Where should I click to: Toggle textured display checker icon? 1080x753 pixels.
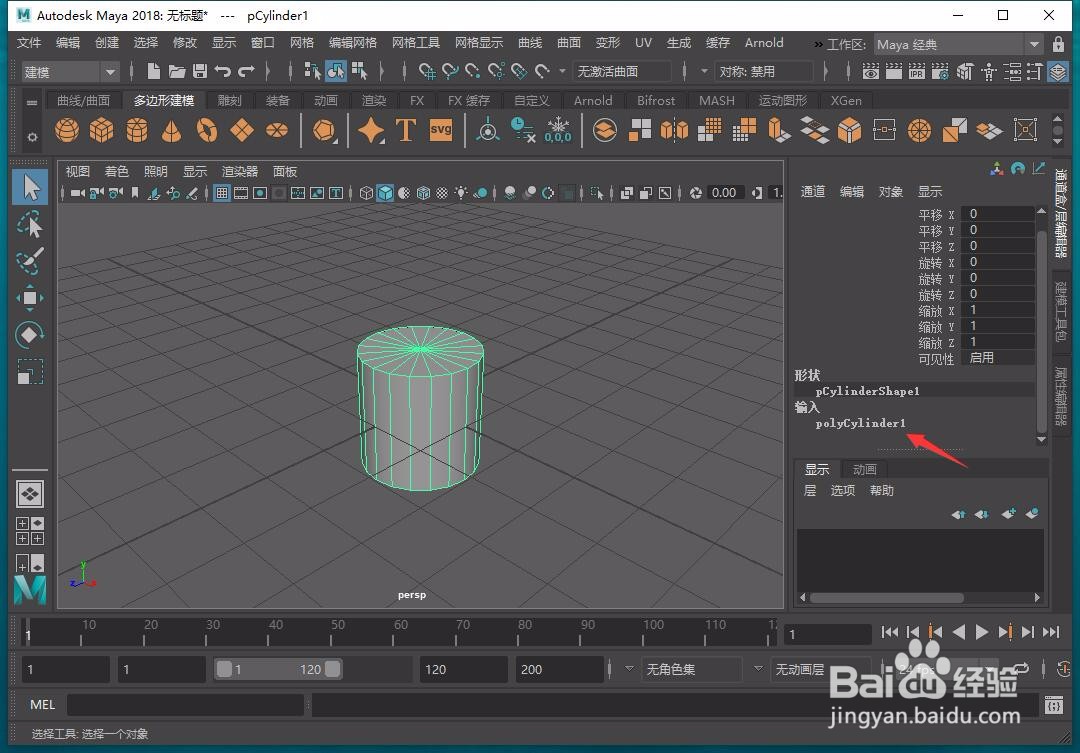(x=442, y=193)
